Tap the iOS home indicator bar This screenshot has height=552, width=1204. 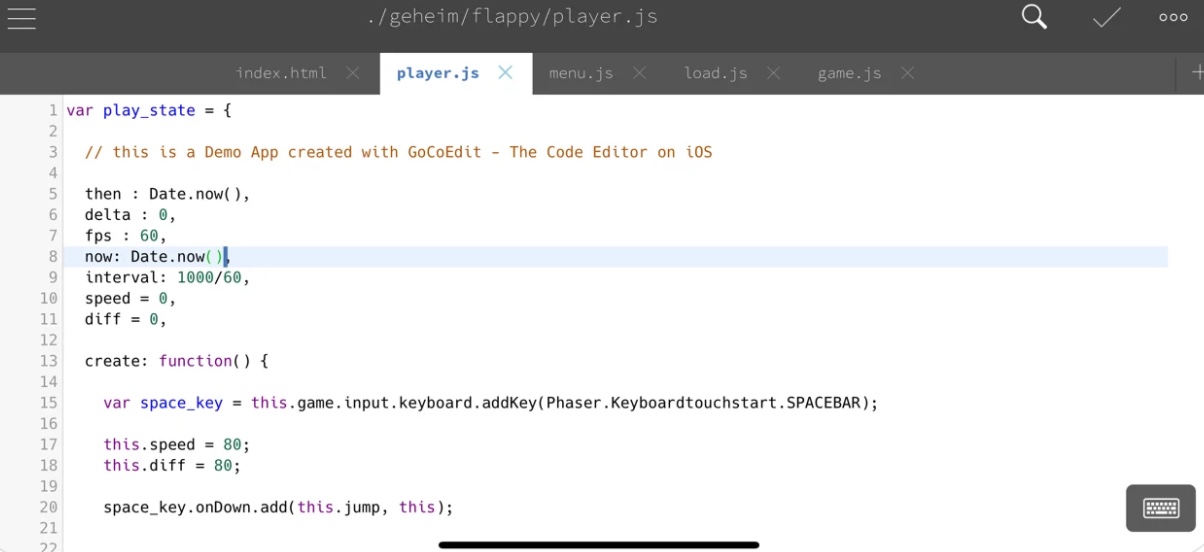point(599,545)
